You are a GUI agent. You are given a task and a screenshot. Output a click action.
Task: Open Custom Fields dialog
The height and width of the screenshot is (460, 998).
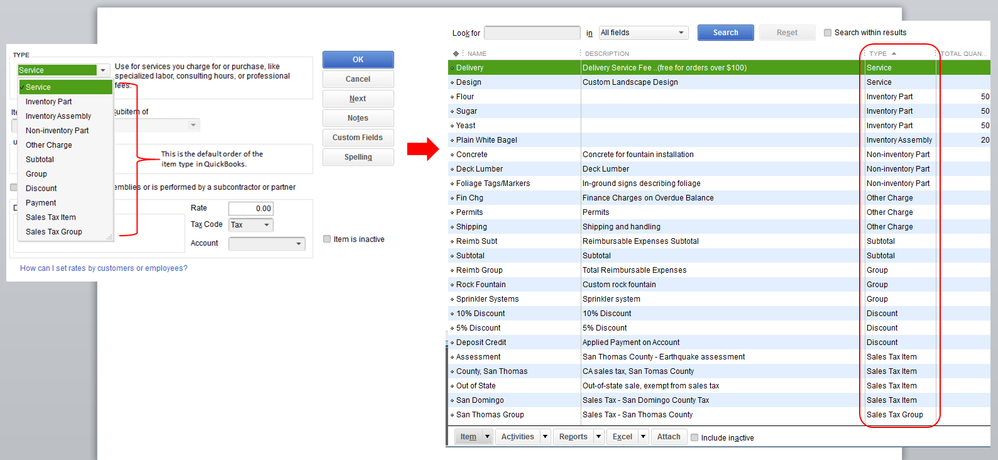coord(358,137)
